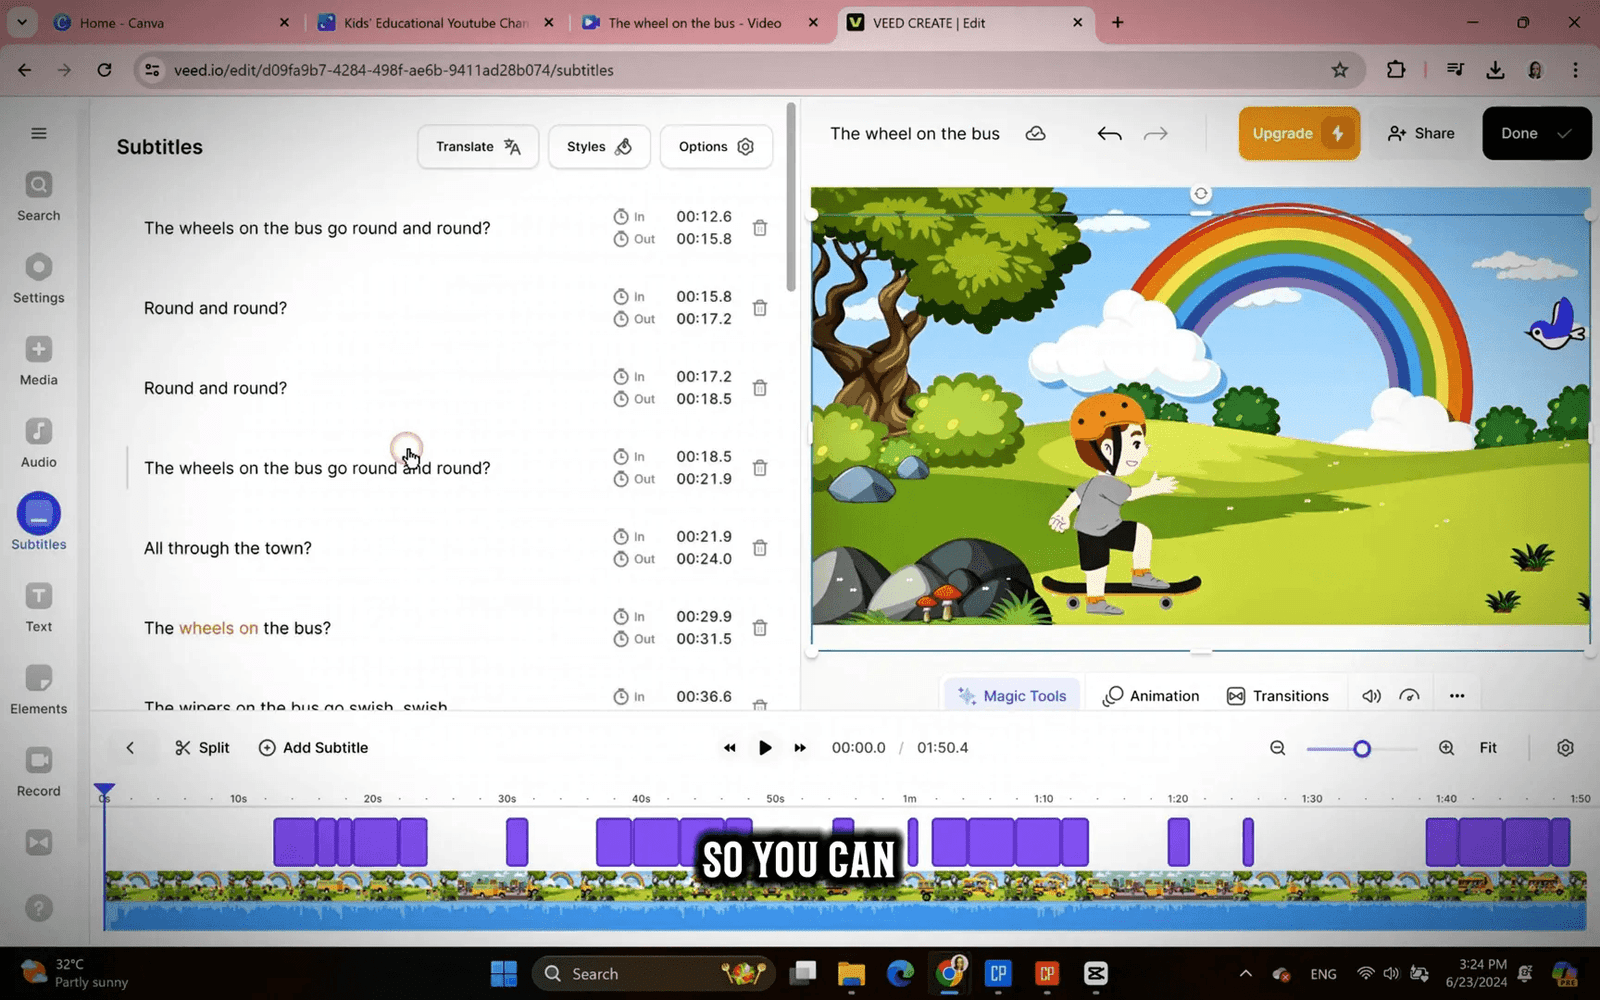Open timeline settings gear

[1566, 748]
